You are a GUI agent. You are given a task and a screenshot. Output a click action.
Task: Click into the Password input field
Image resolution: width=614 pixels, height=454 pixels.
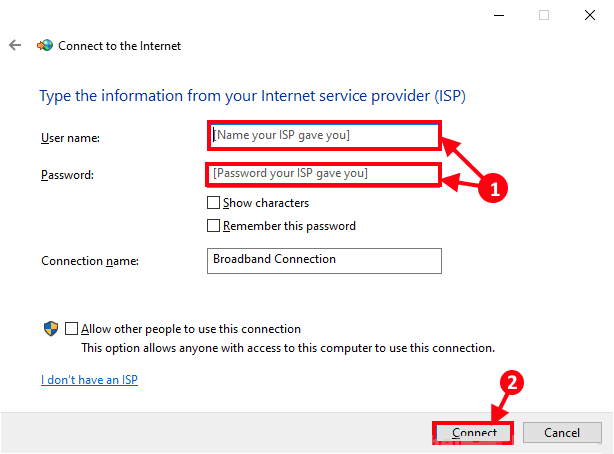pos(324,174)
